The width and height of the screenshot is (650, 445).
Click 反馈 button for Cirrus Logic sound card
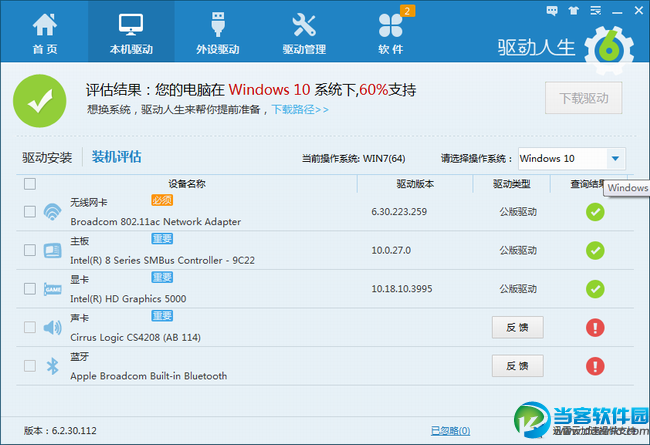518,328
